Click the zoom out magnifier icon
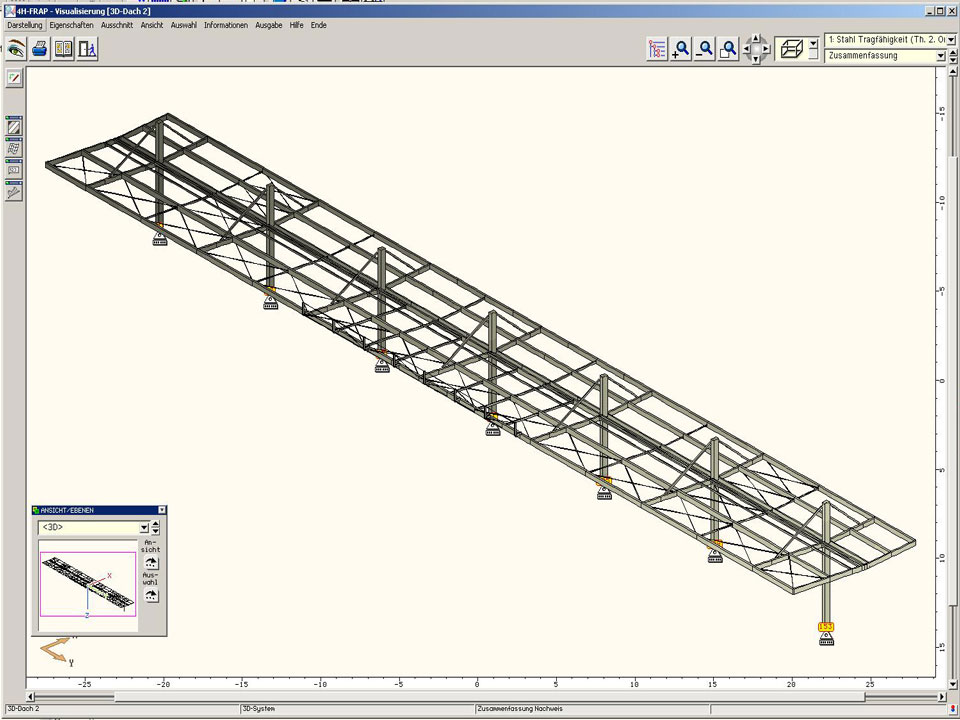Image resolution: width=960 pixels, height=720 pixels. point(705,49)
